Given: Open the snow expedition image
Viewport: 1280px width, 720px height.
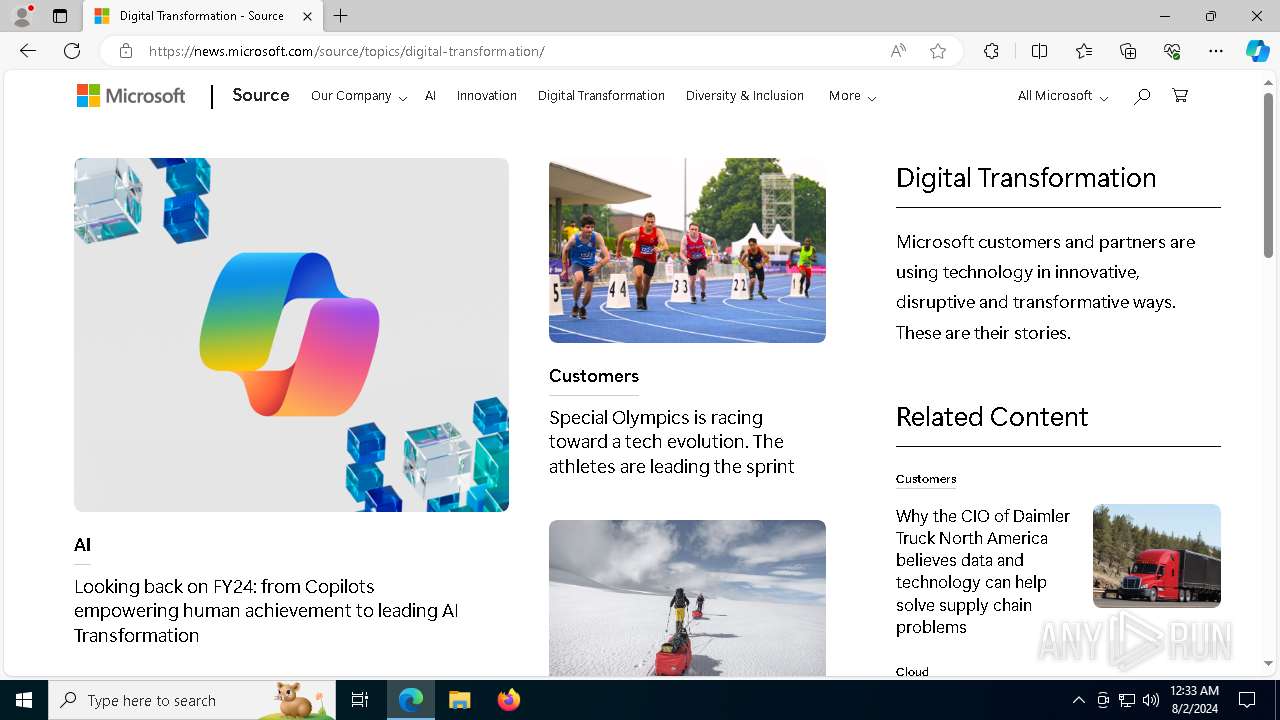Looking at the screenshot, I should pyautogui.click(x=687, y=598).
